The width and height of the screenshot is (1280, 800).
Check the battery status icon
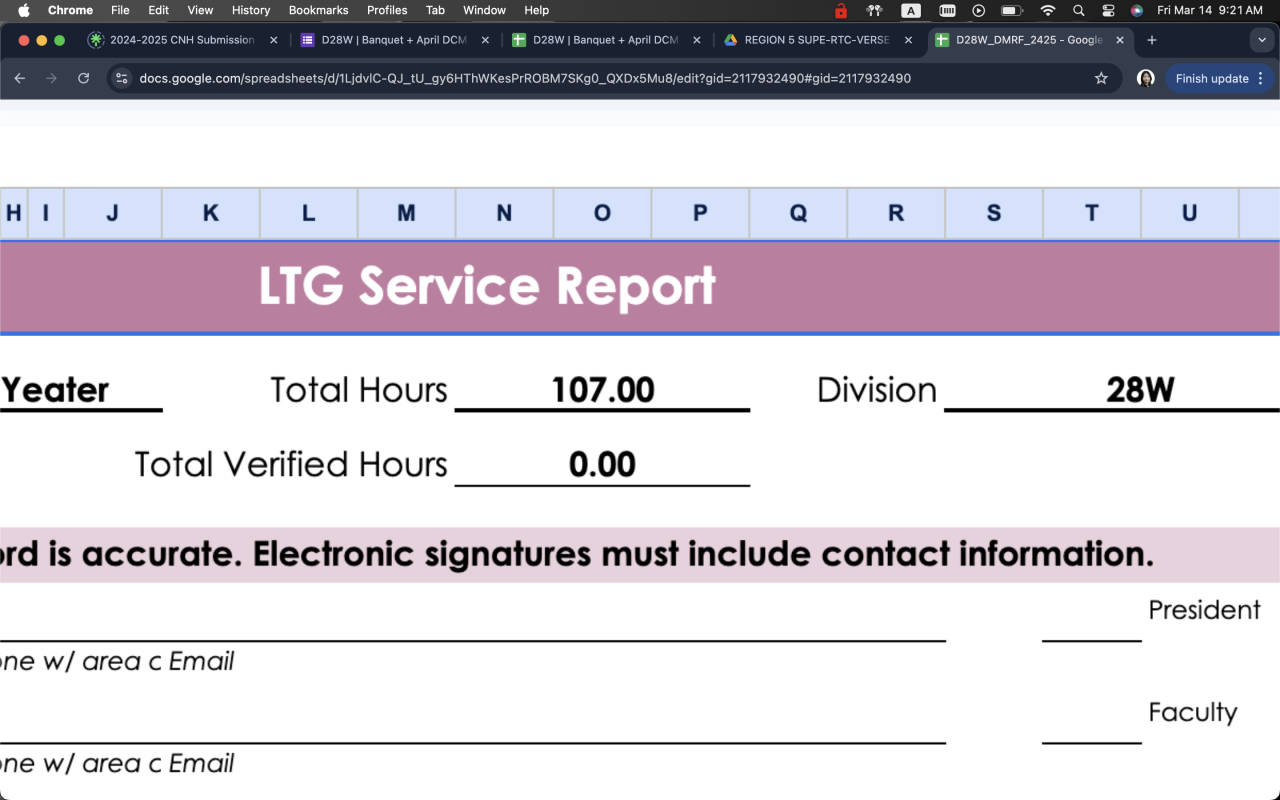pyautogui.click(x=1011, y=10)
